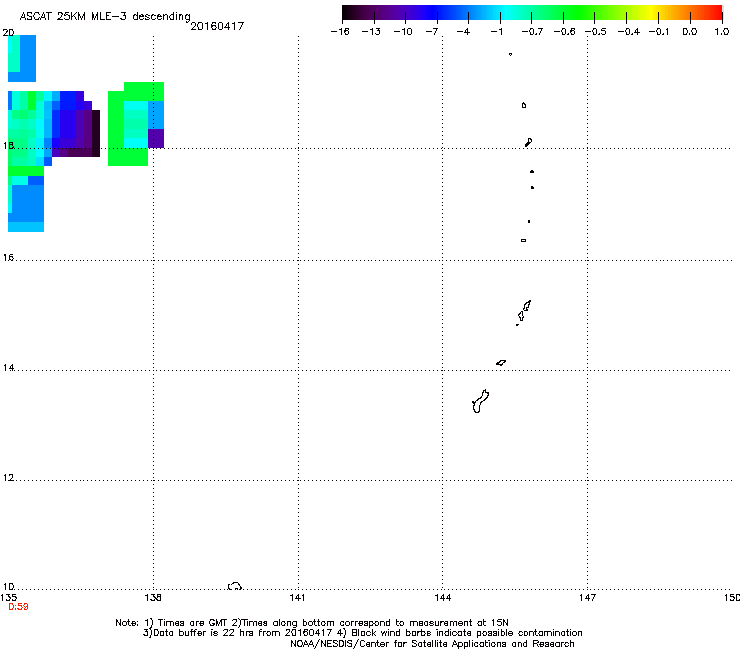Select the -0.7 colorbar tick label
The image size is (740, 650).
click(x=532, y=32)
